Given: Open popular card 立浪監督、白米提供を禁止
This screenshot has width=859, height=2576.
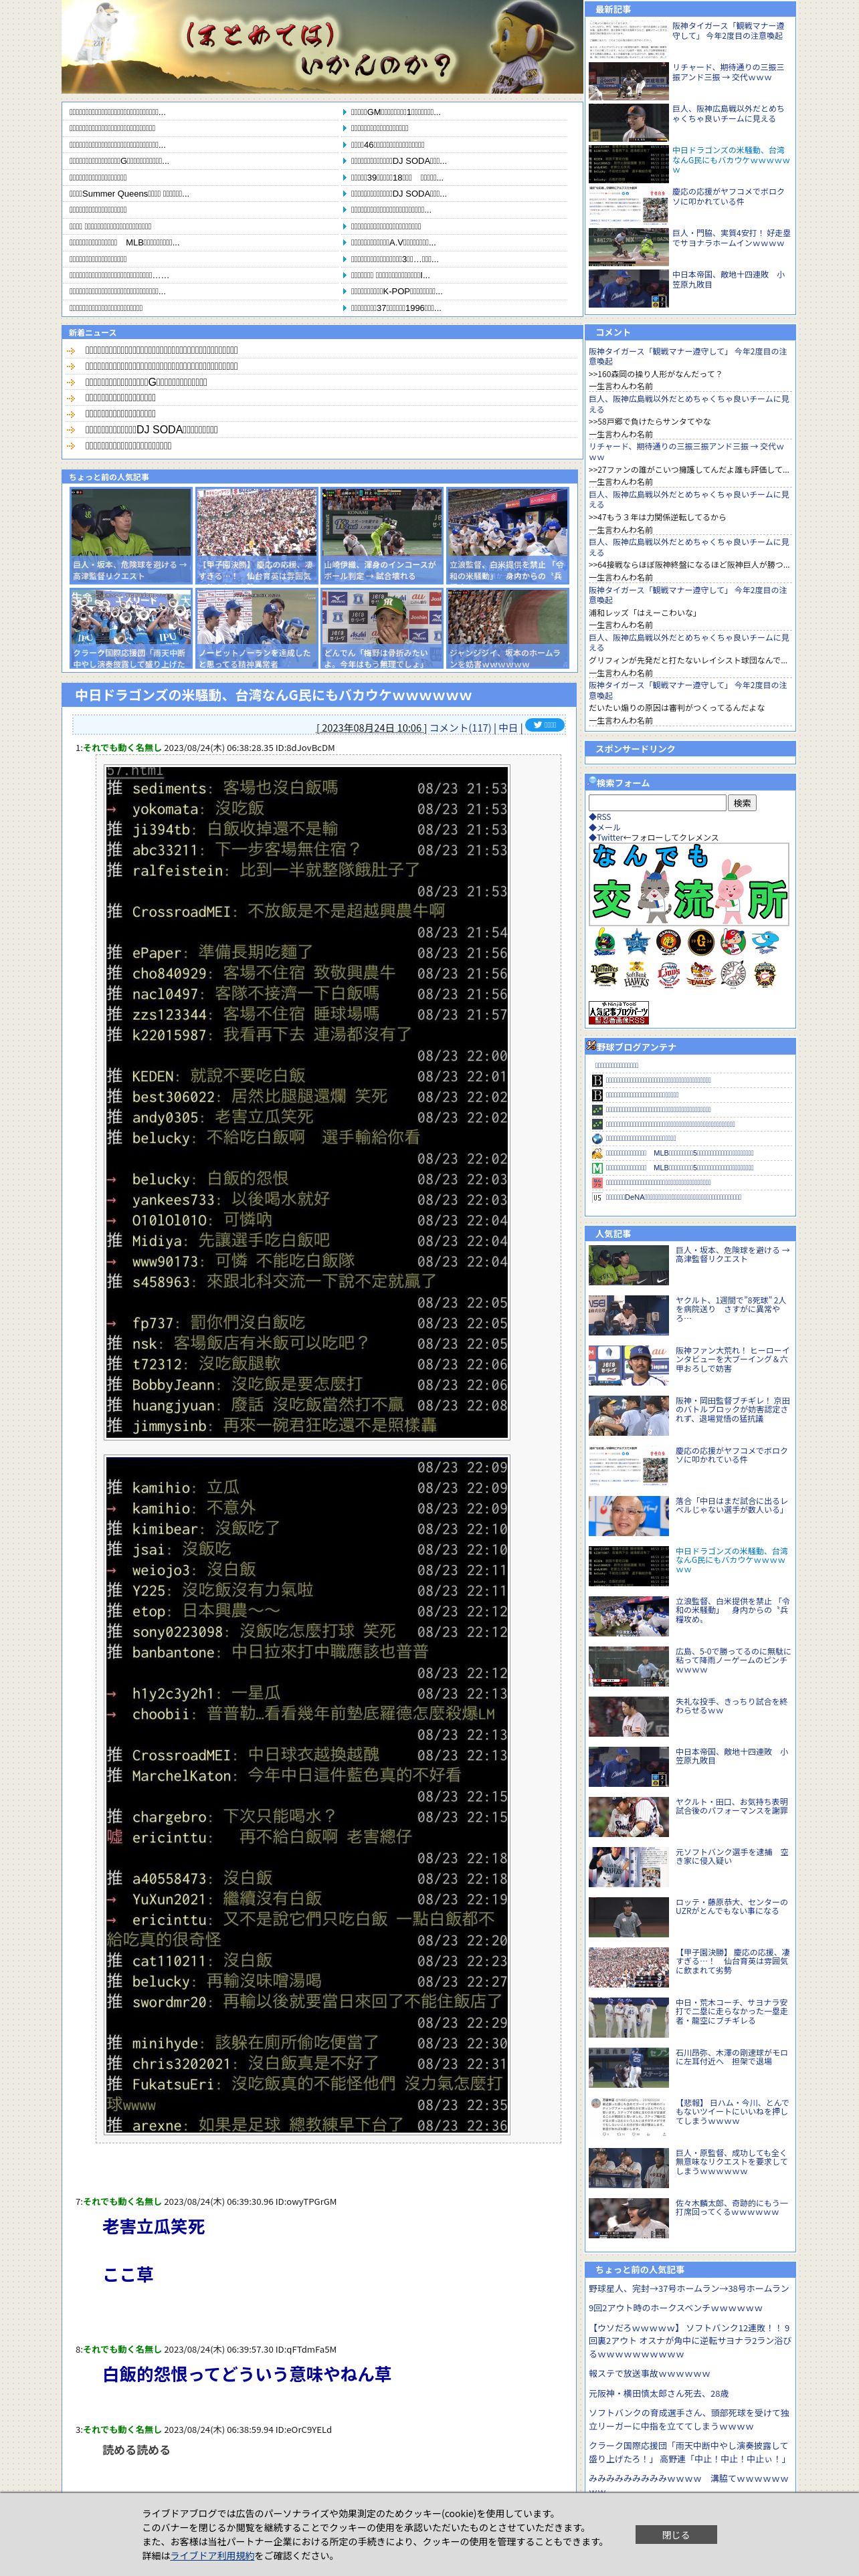Looking at the screenshot, I should click(x=508, y=536).
